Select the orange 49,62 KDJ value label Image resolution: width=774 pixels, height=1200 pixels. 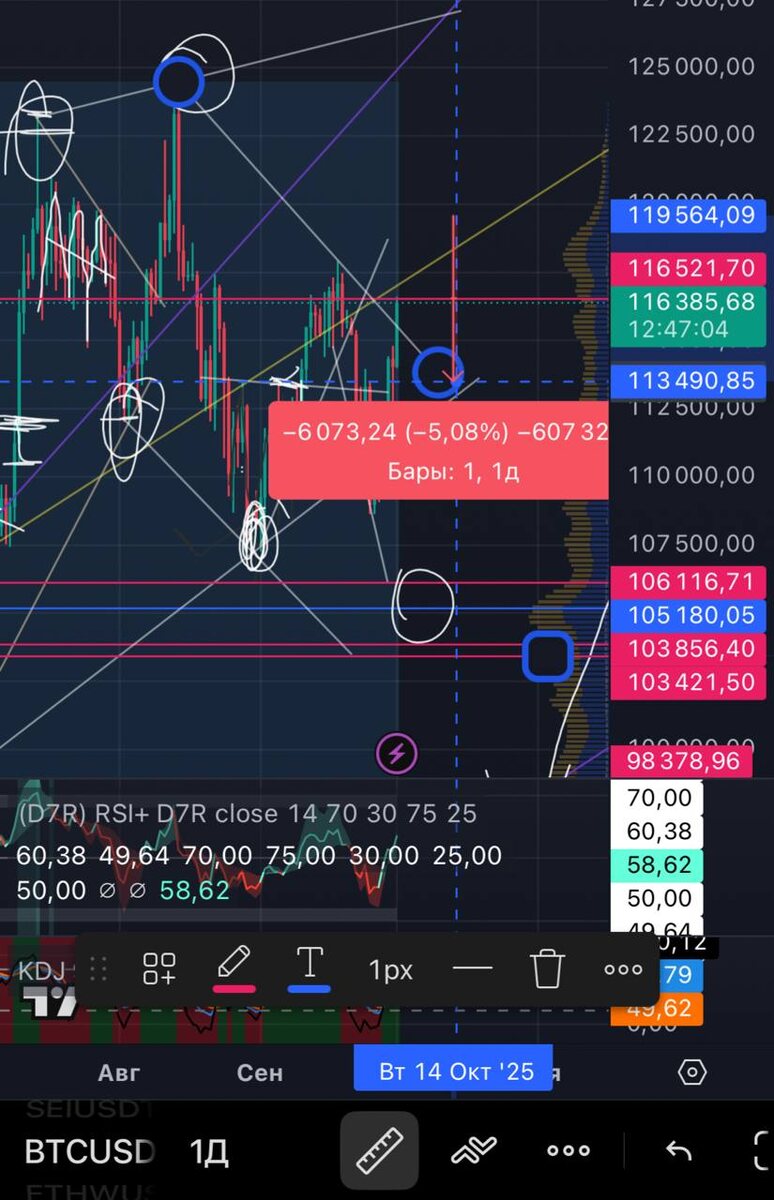[x=657, y=1008]
